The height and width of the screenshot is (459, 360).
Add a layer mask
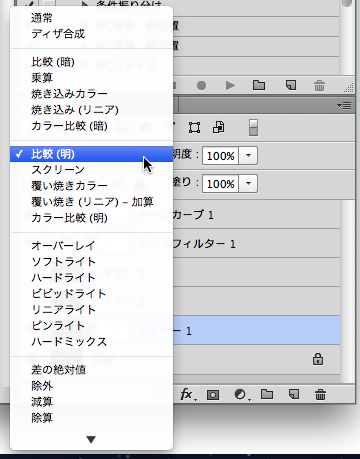pos(213,395)
